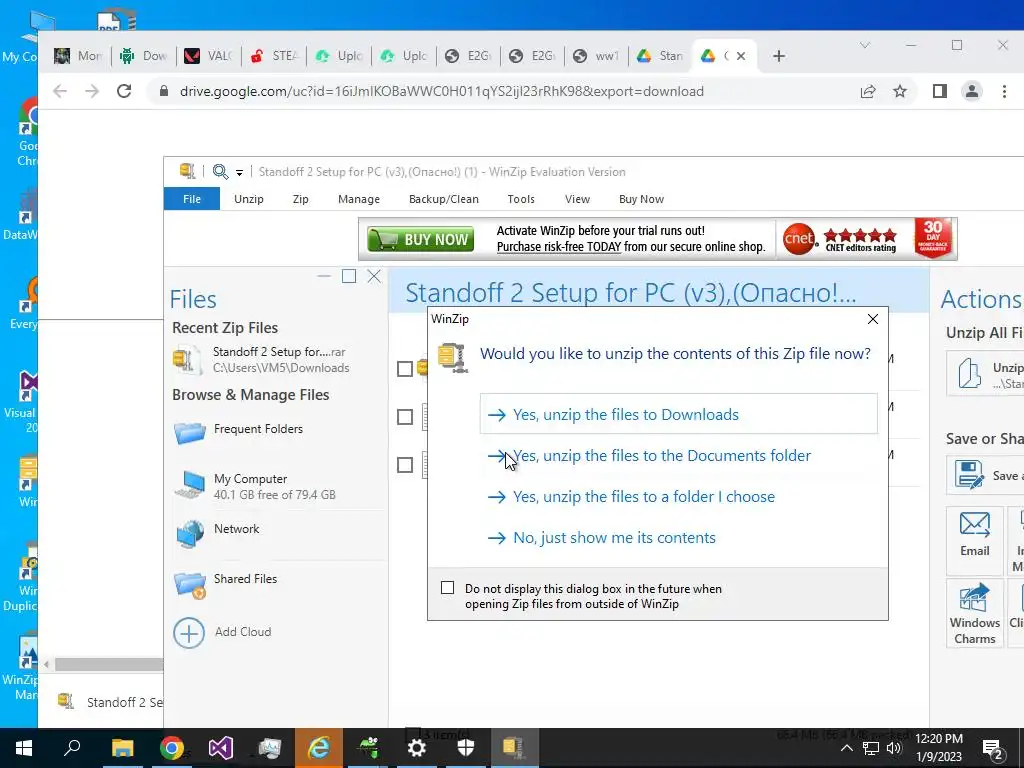This screenshot has height=768, width=1024.
Task: Switch to the Unzip ribbon tab
Action: 249,199
